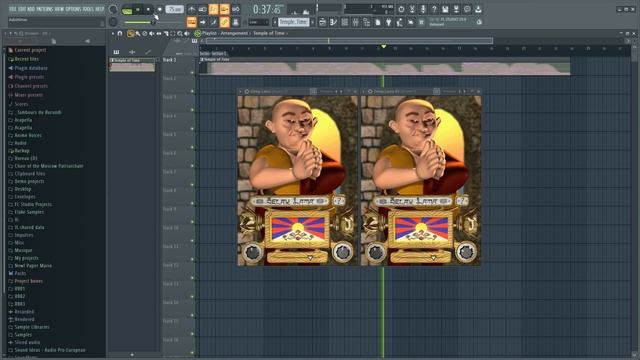Click the Stop transport button
This screenshot has height=360, width=640.
(x=148, y=9)
